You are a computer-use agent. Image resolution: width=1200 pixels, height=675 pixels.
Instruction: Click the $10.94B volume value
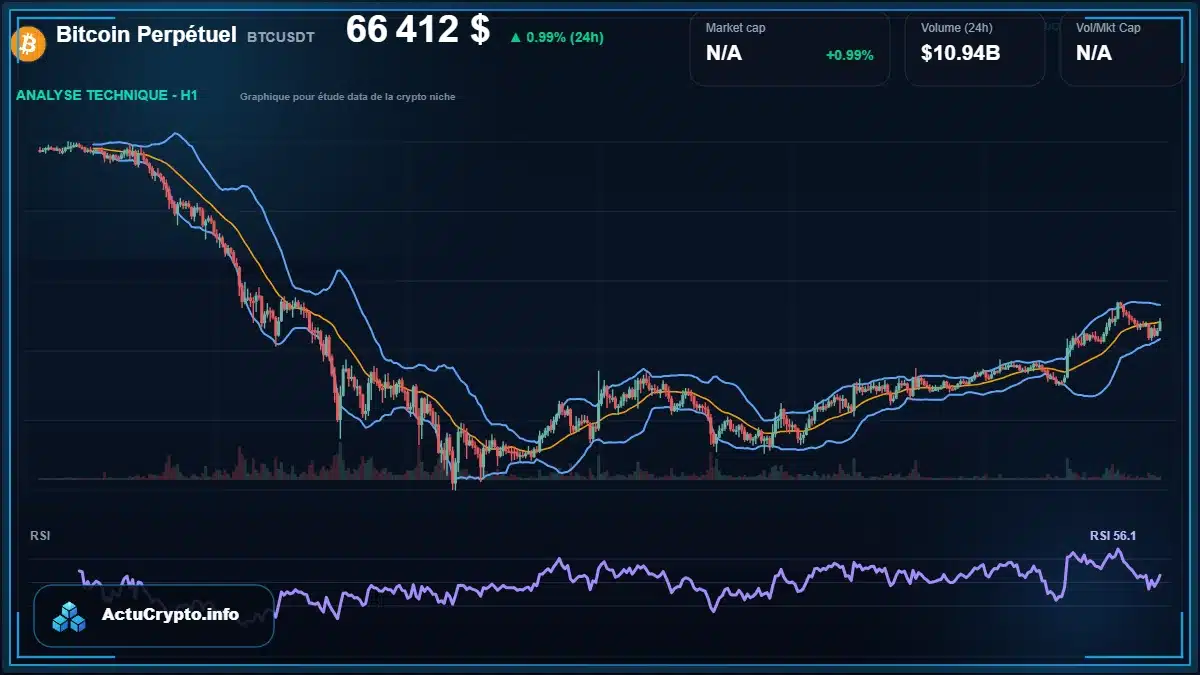pyautogui.click(x=960, y=54)
